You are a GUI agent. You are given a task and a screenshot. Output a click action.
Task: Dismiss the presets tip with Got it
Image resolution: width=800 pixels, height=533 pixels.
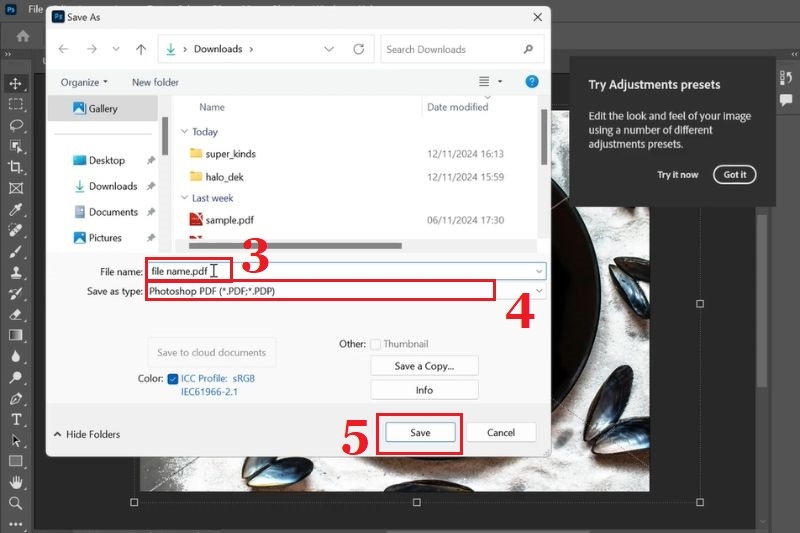tap(734, 174)
